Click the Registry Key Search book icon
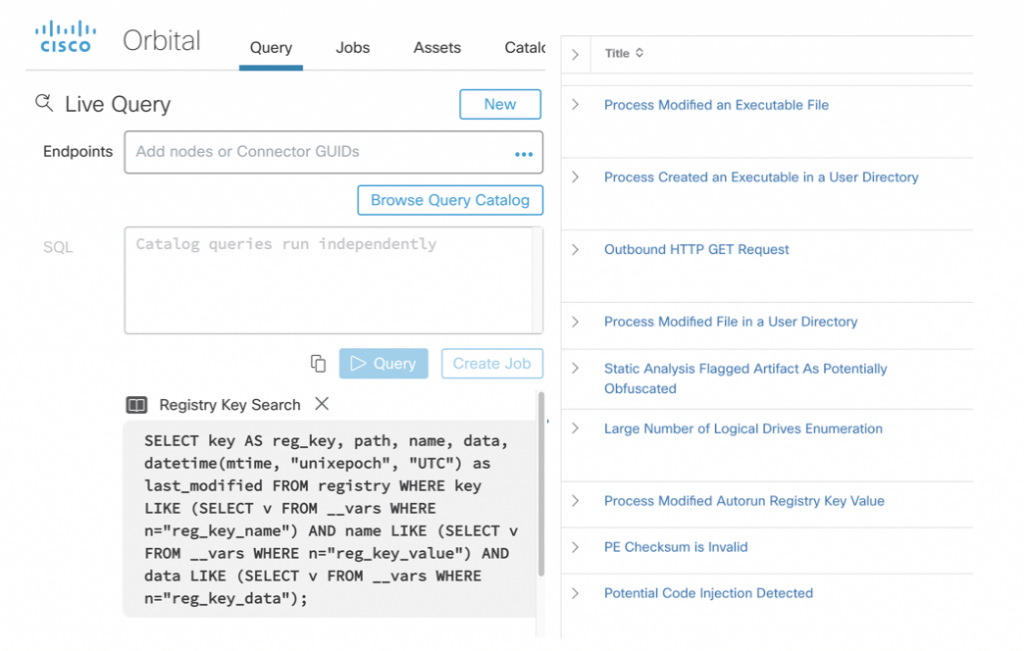Viewport: 1024px width, 651px height. click(x=136, y=405)
